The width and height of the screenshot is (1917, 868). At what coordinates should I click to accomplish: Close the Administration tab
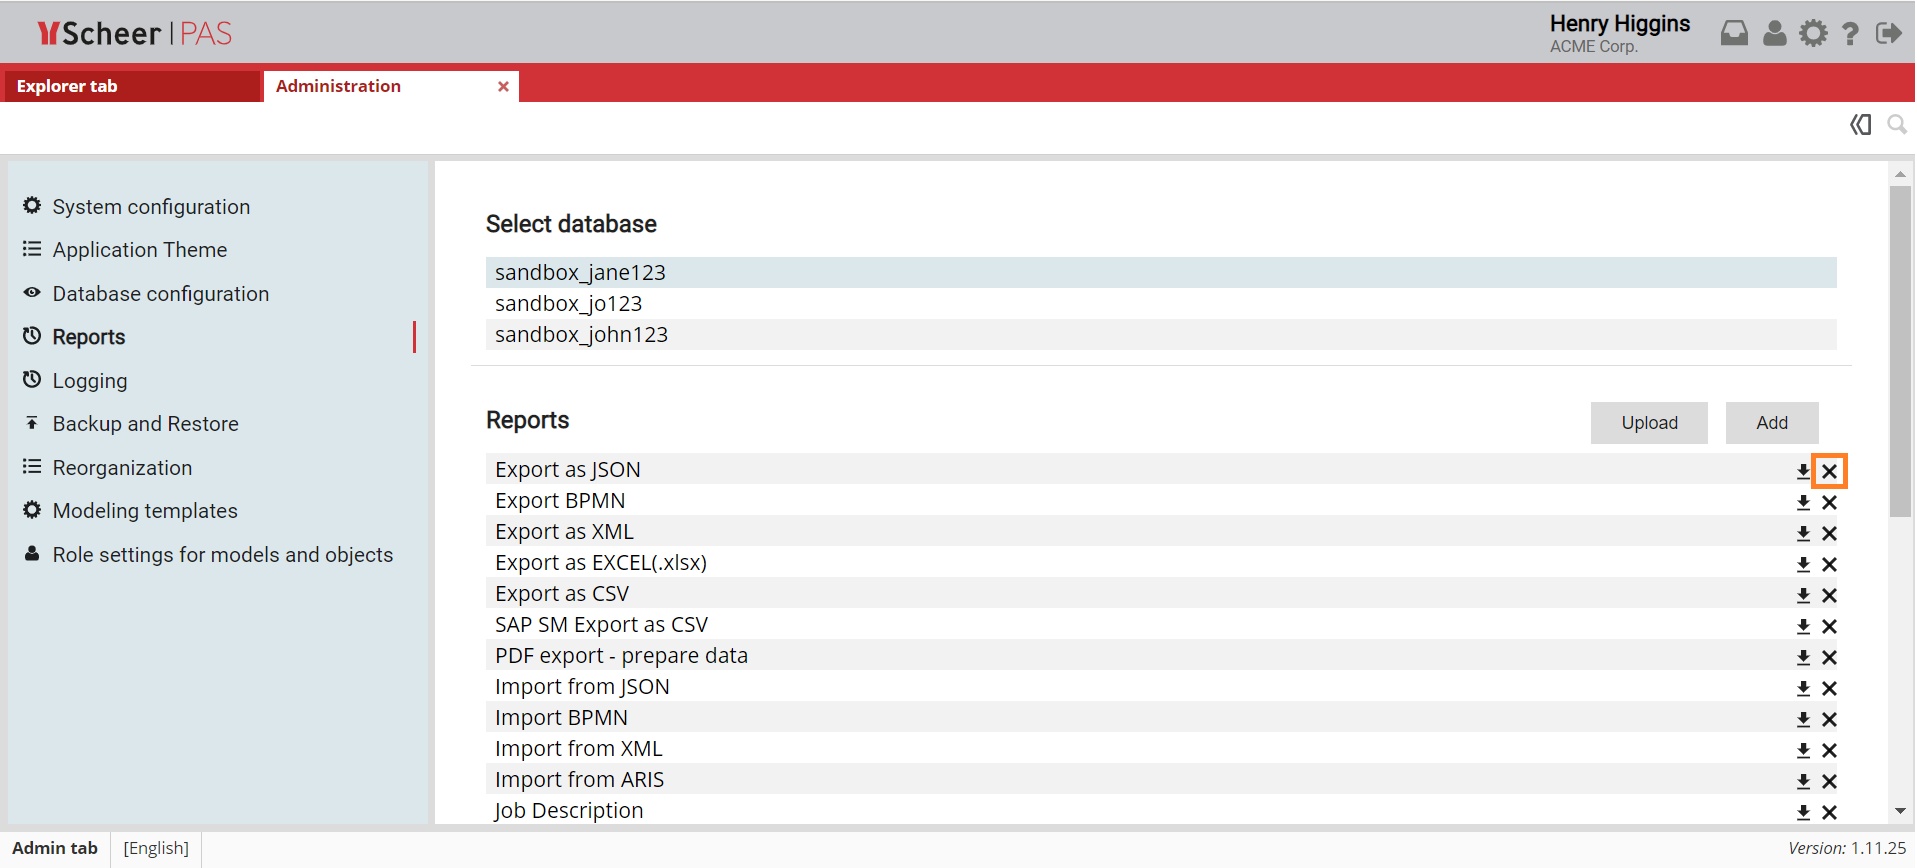pyautogui.click(x=503, y=87)
